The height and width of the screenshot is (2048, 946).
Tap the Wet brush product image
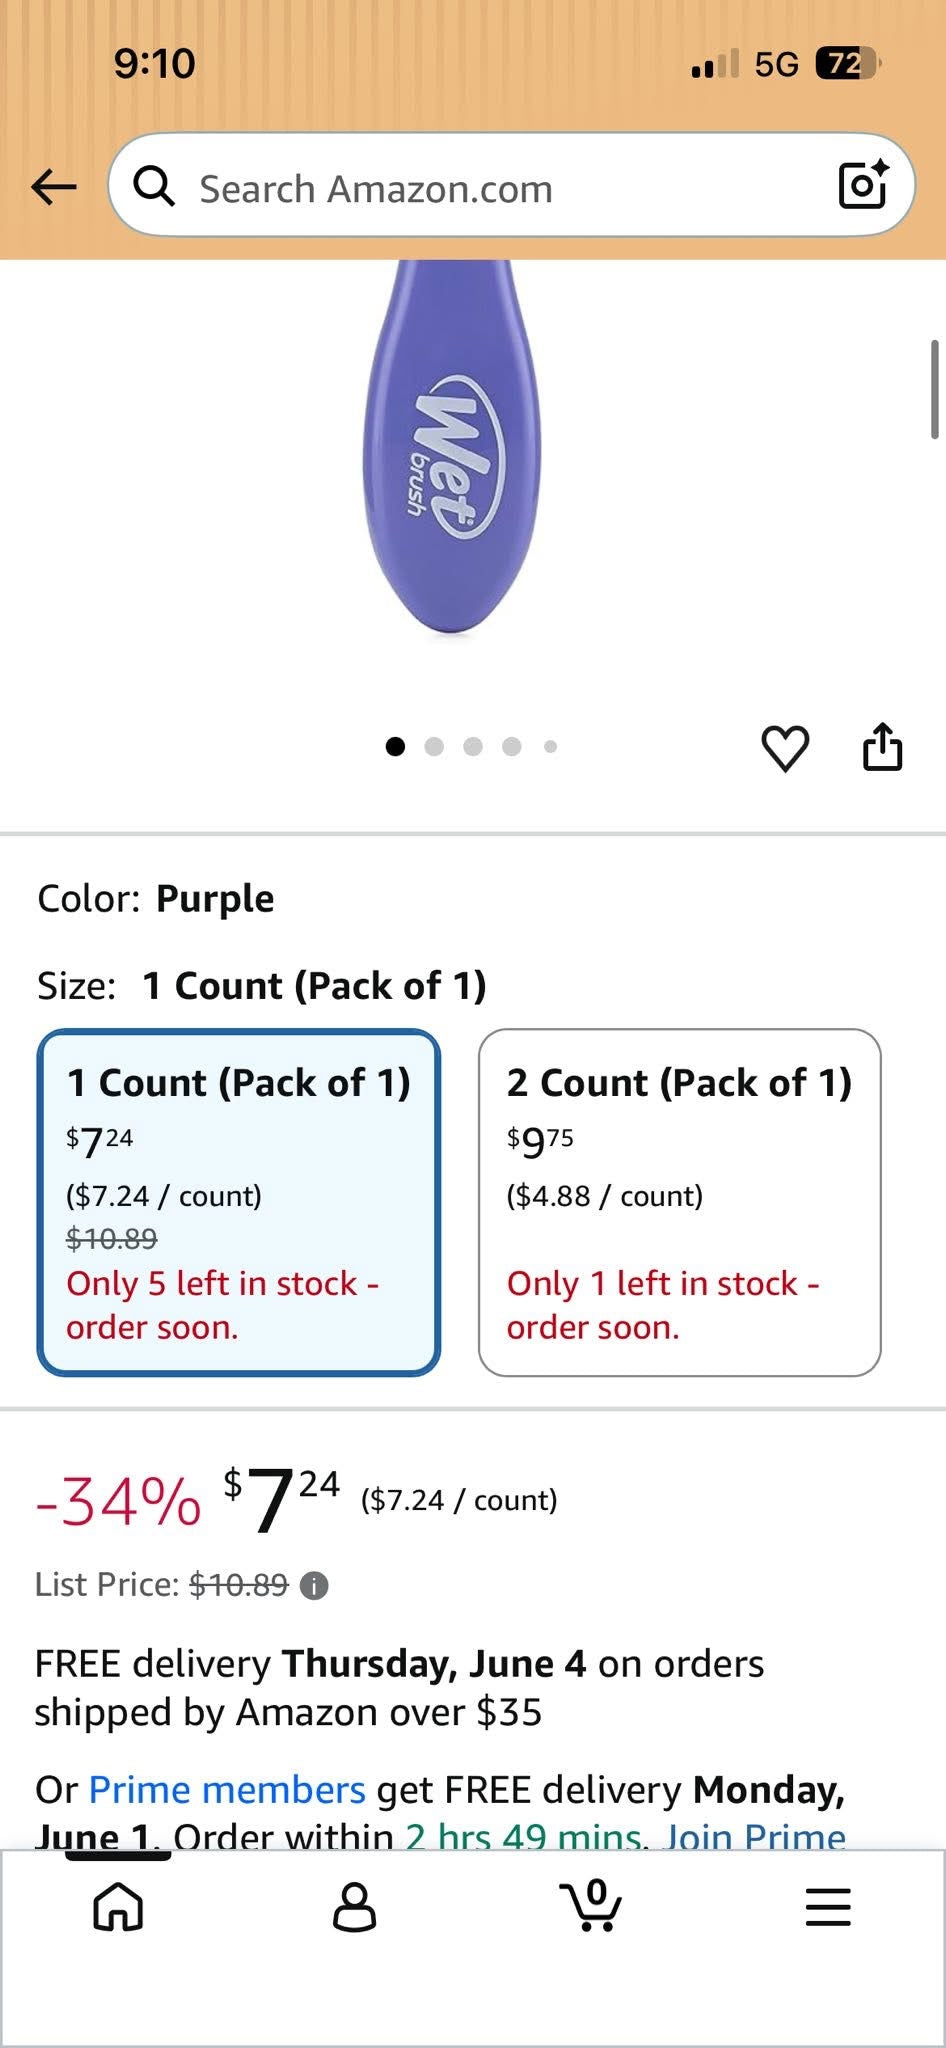(453, 447)
